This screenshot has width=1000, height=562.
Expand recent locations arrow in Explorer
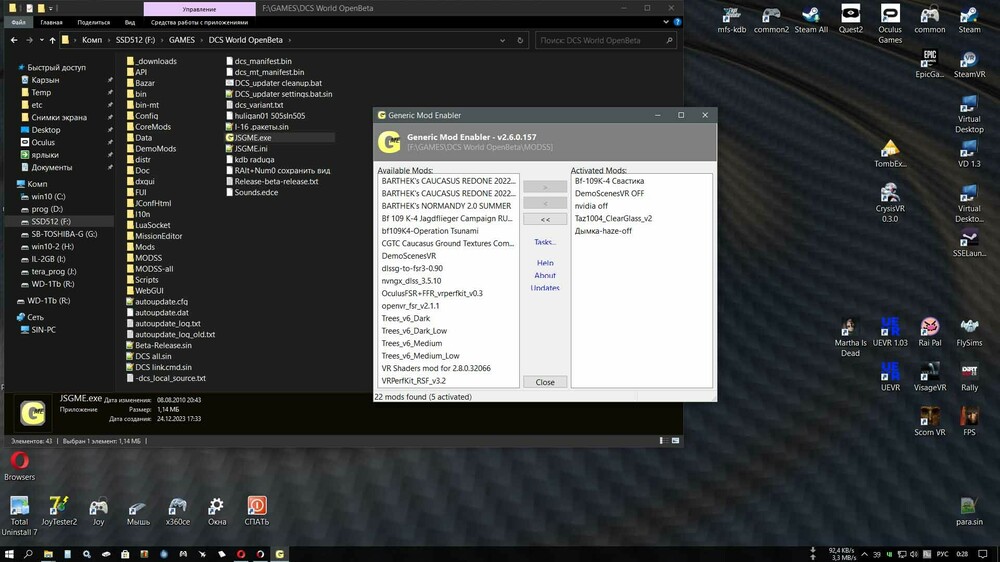pyautogui.click(x=41, y=40)
